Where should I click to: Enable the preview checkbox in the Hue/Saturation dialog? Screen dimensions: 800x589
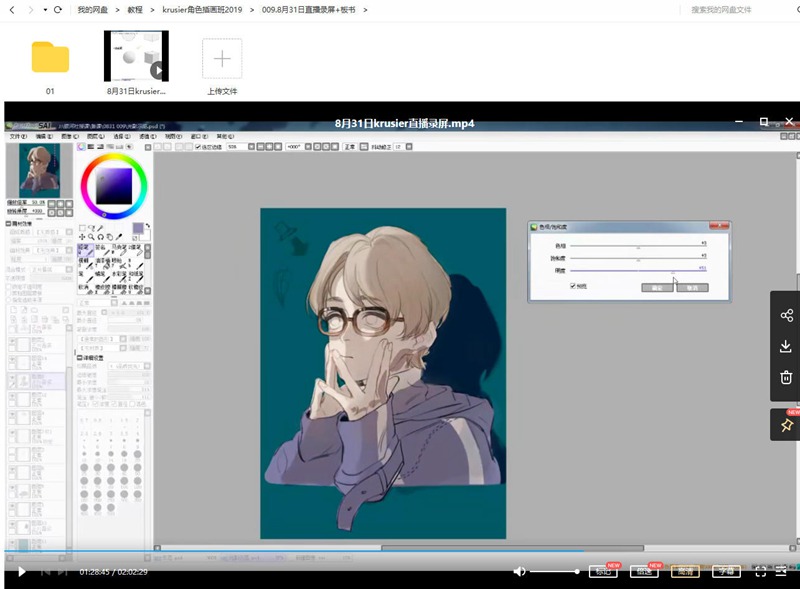tap(572, 286)
